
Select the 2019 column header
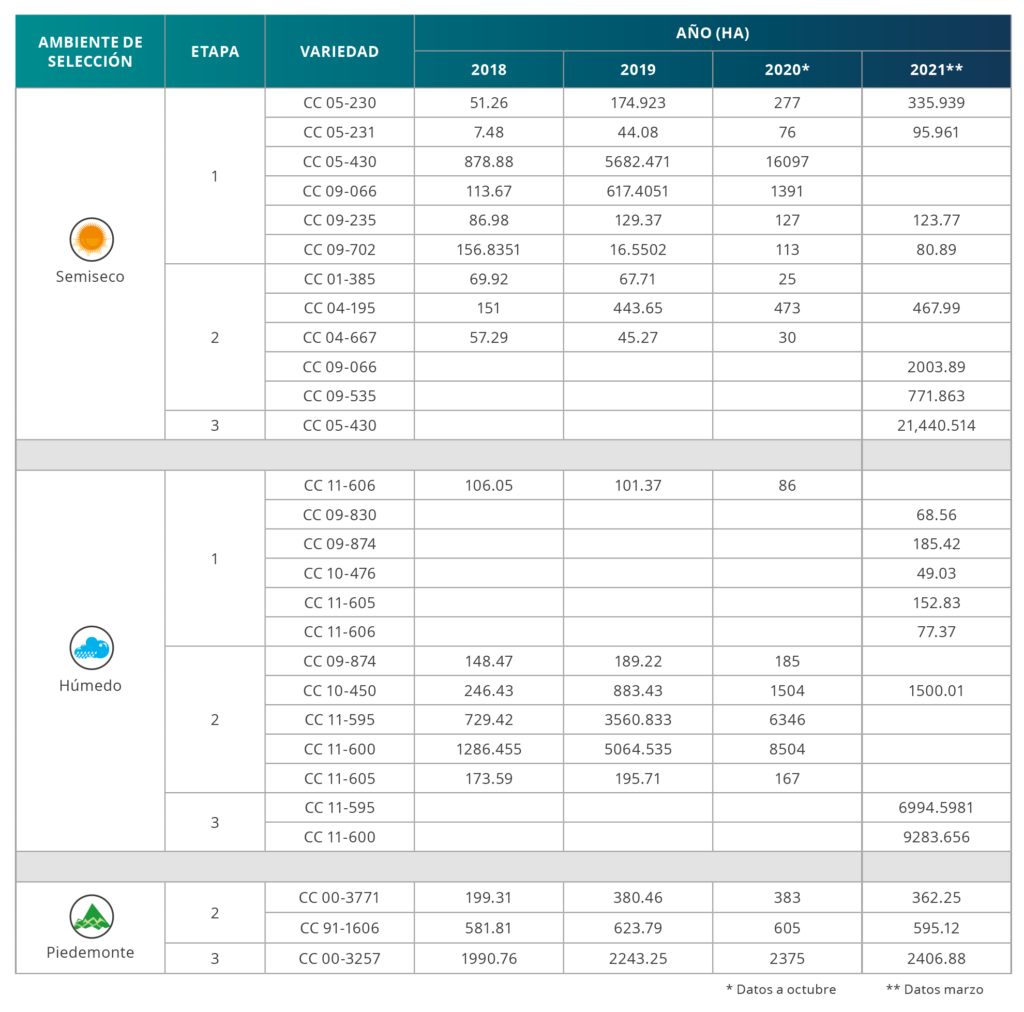638,69
